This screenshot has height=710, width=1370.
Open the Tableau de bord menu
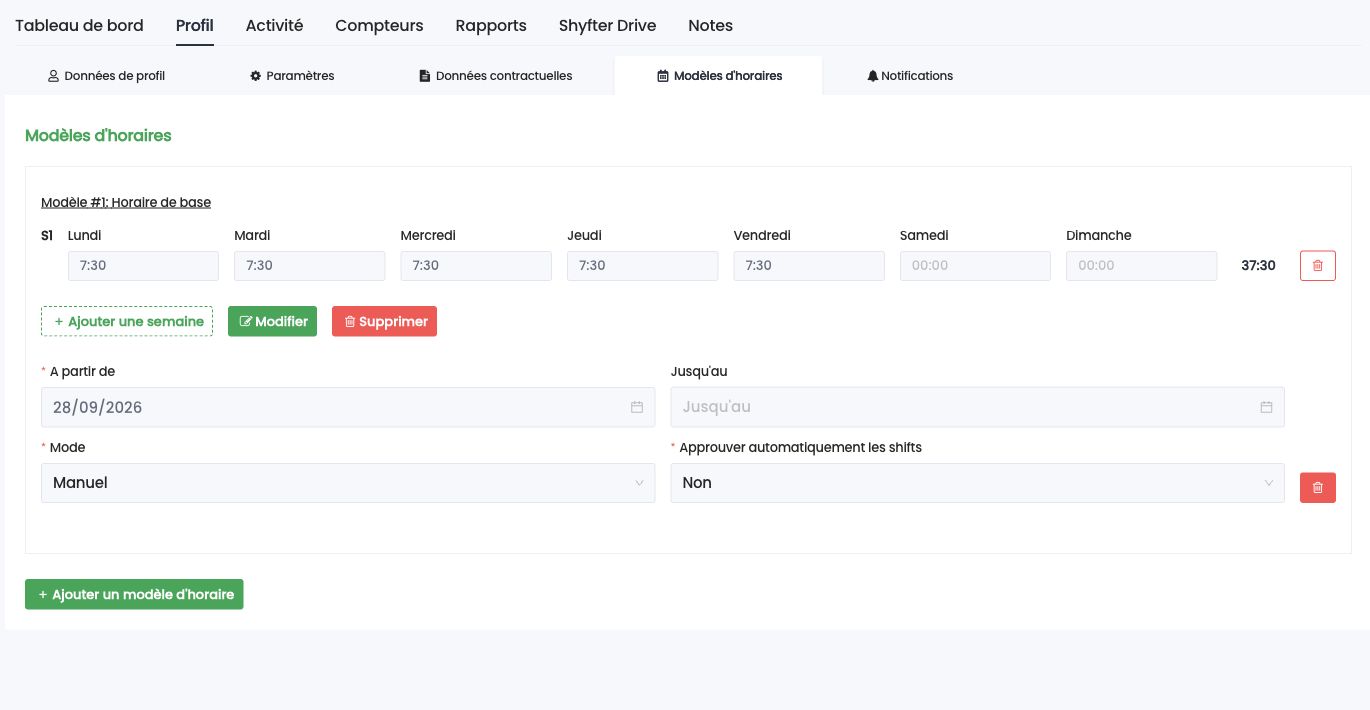coord(79,26)
